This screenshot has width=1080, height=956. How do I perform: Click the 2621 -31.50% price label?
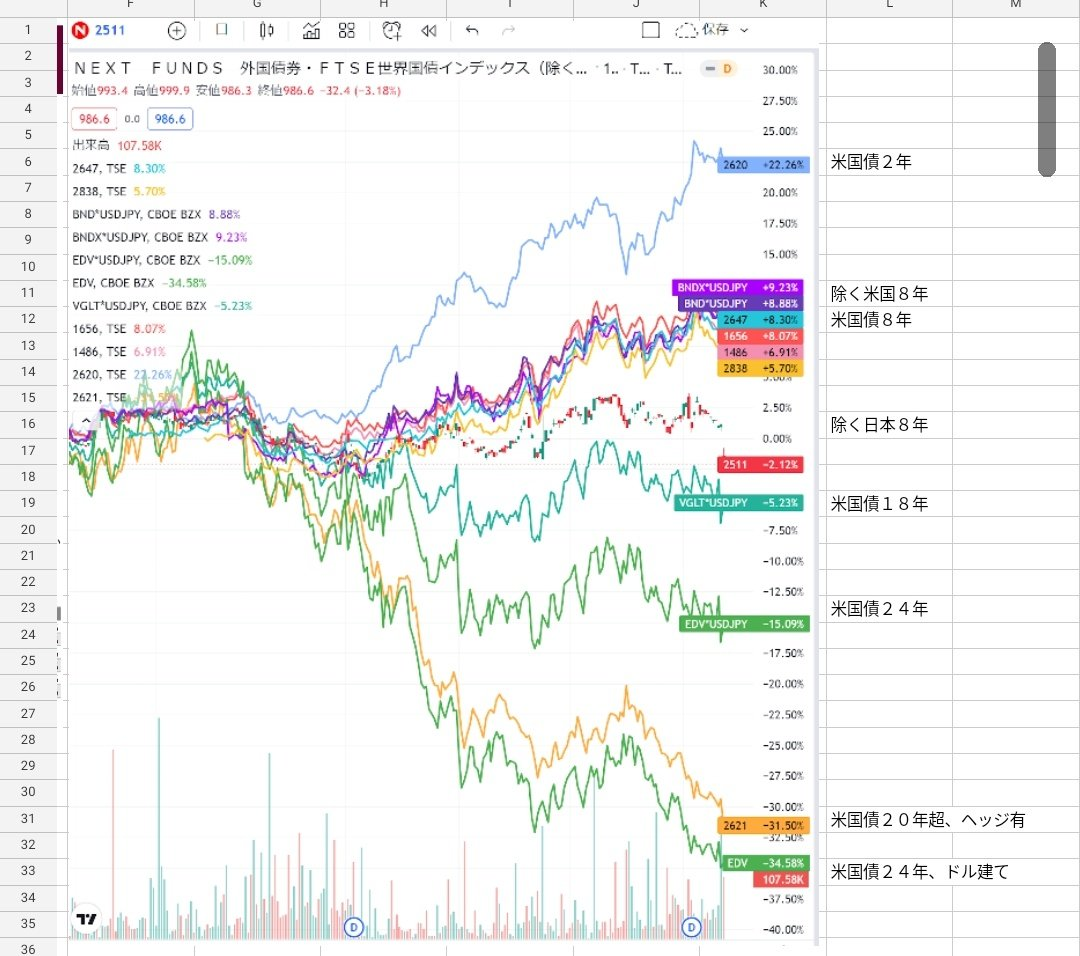click(x=763, y=825)
